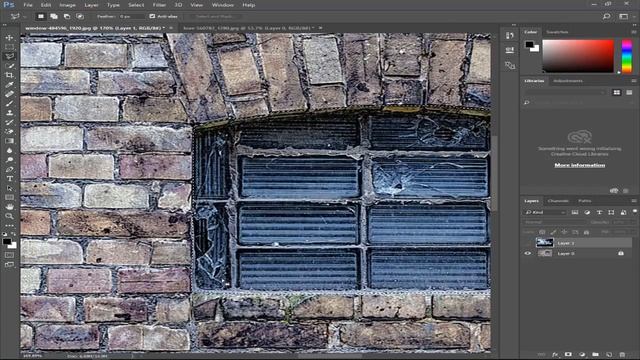Toggle the shape layer filter
Image resolution: width=640 pixels, height=360 pixels.
(611, 212)
